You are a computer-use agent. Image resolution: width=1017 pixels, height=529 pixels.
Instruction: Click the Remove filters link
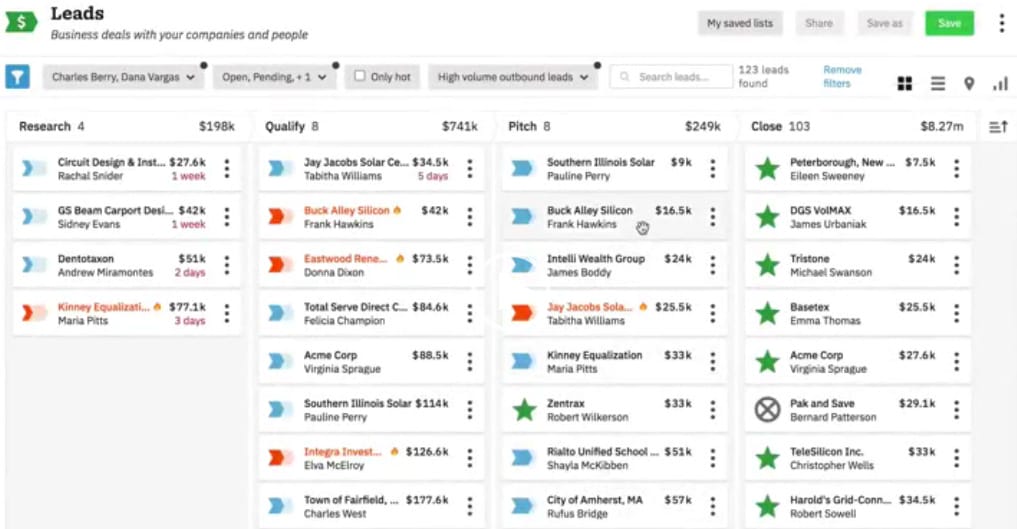pos(842,77)
